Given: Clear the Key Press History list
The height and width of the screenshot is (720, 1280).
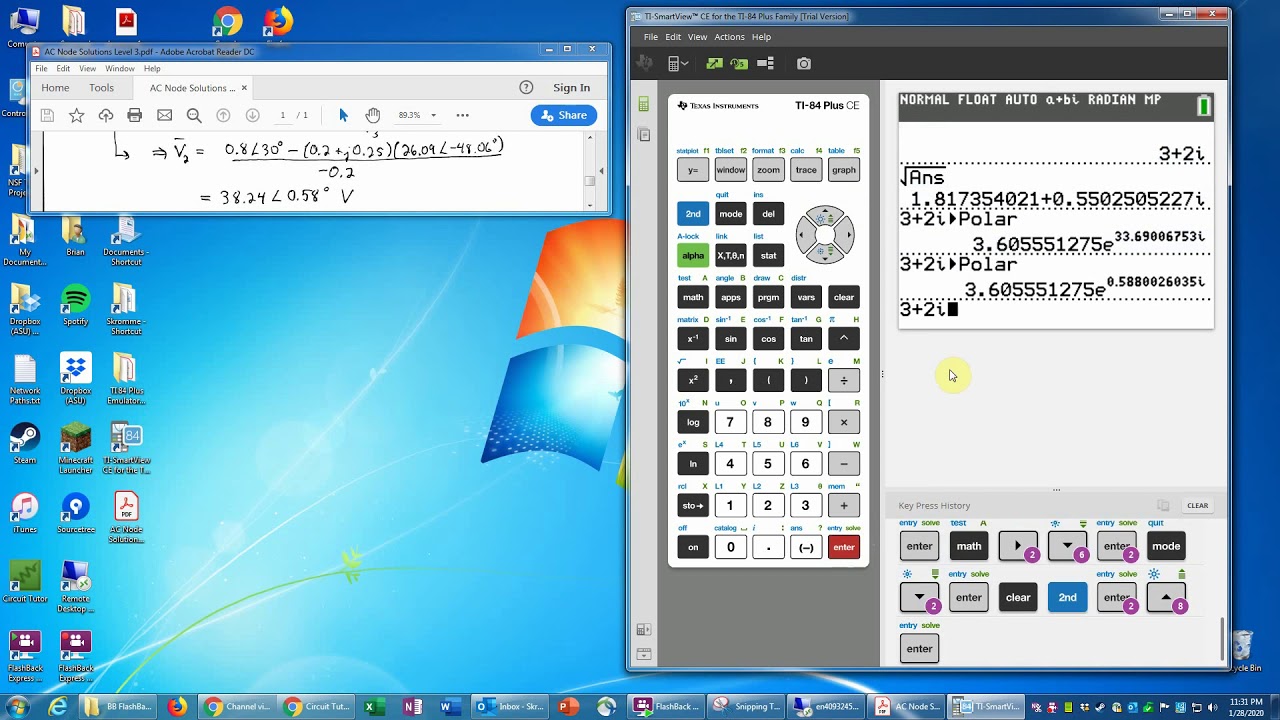Looking at the screenshot, I should pos(1197,505).
